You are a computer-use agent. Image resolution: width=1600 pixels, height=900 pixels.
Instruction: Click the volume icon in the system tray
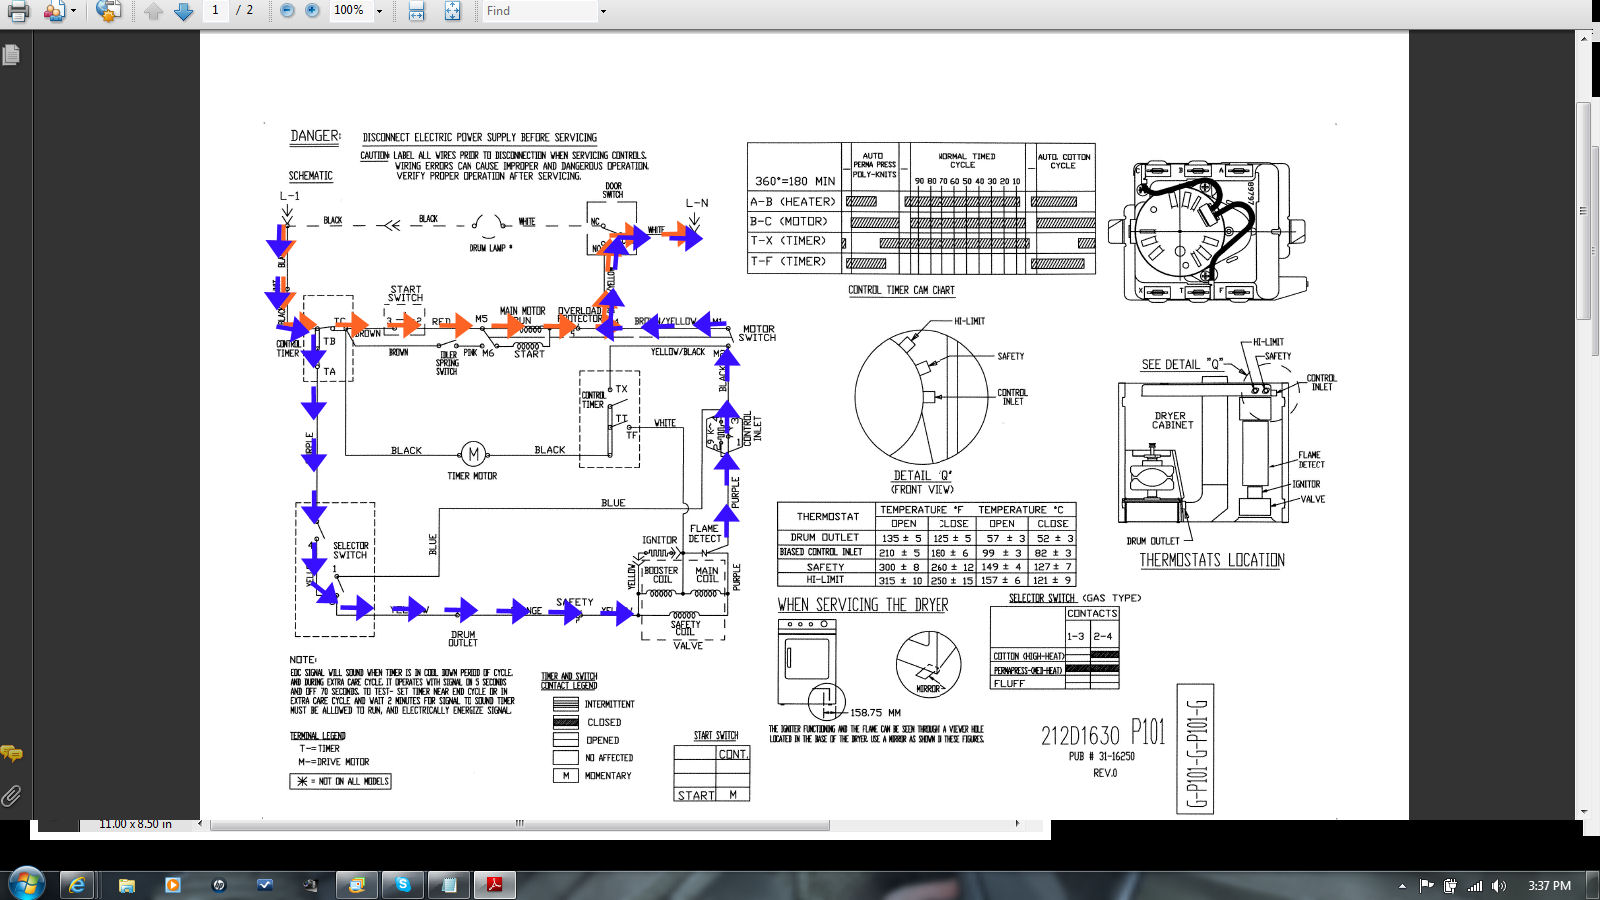click(1497, 884)
